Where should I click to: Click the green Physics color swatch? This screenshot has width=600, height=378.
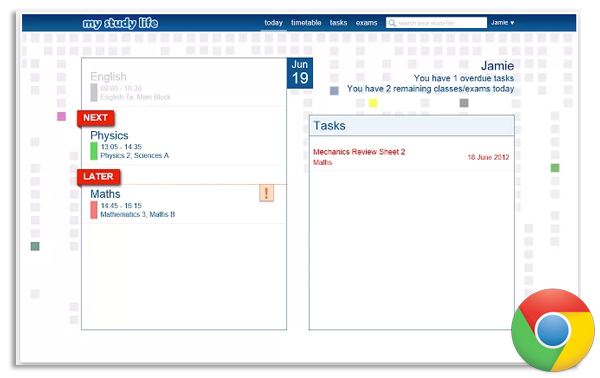[x=94, y=151]
